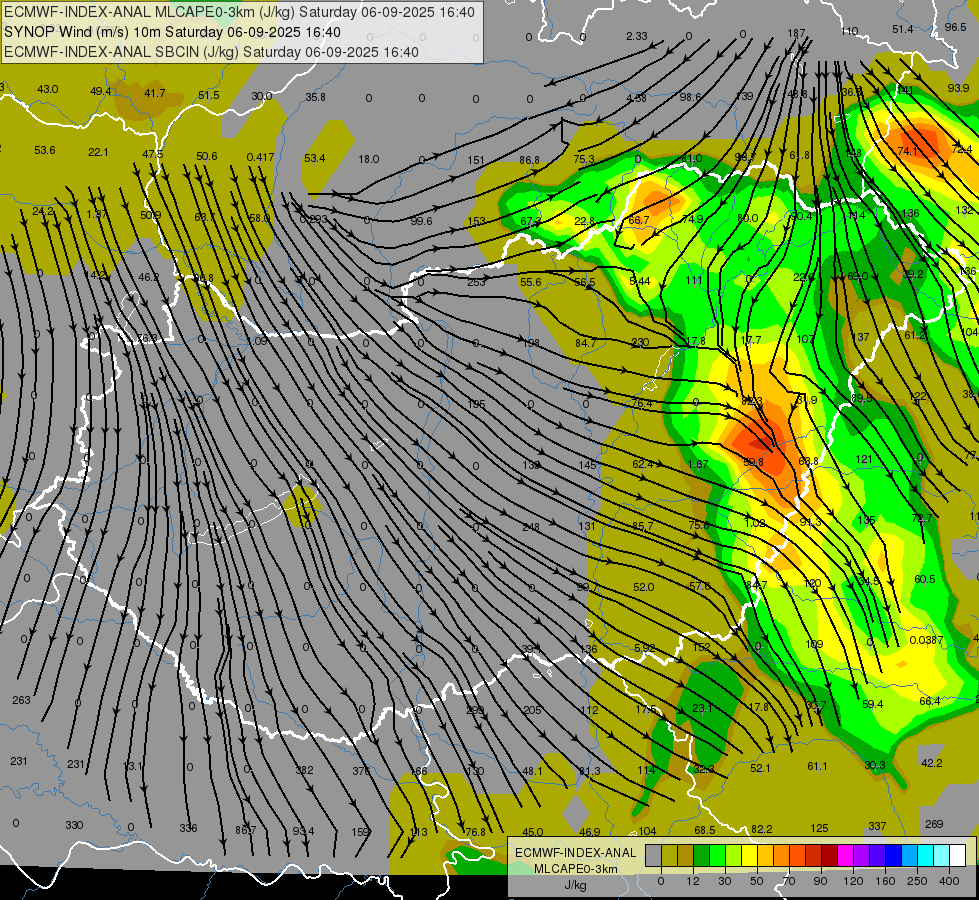Click the gray swatch in the color legend
This screenshot has height=900, width=979.
click(653, 856)
